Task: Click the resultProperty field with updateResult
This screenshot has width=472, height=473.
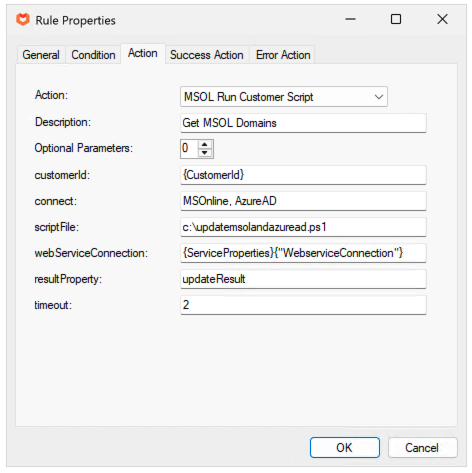Action: (303, 279)
